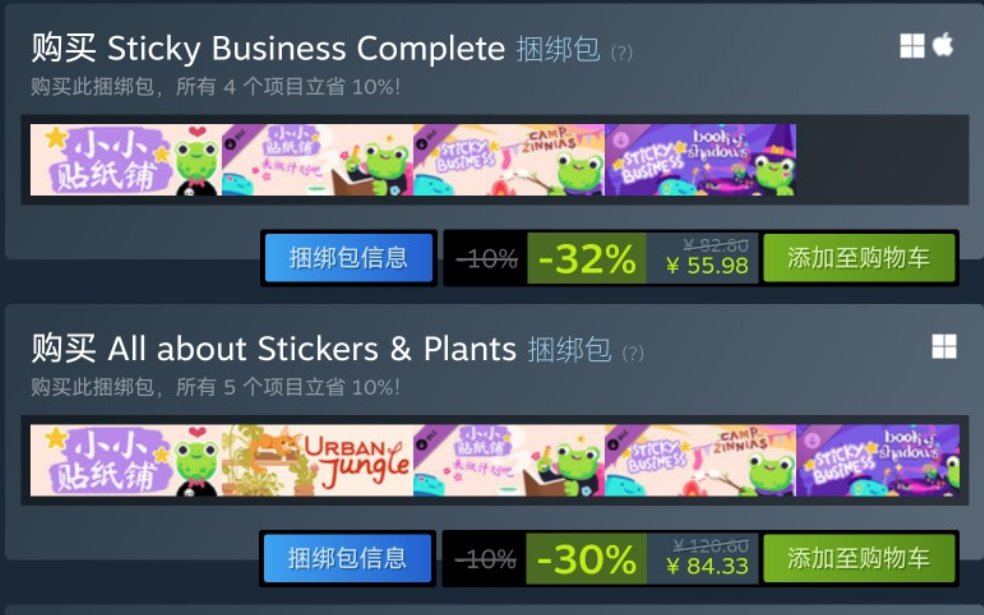The width and height of the screenshot is (984, 615).
Task: Open the Urban Jungle game thumbnail
Action: [x=318, y=461]
